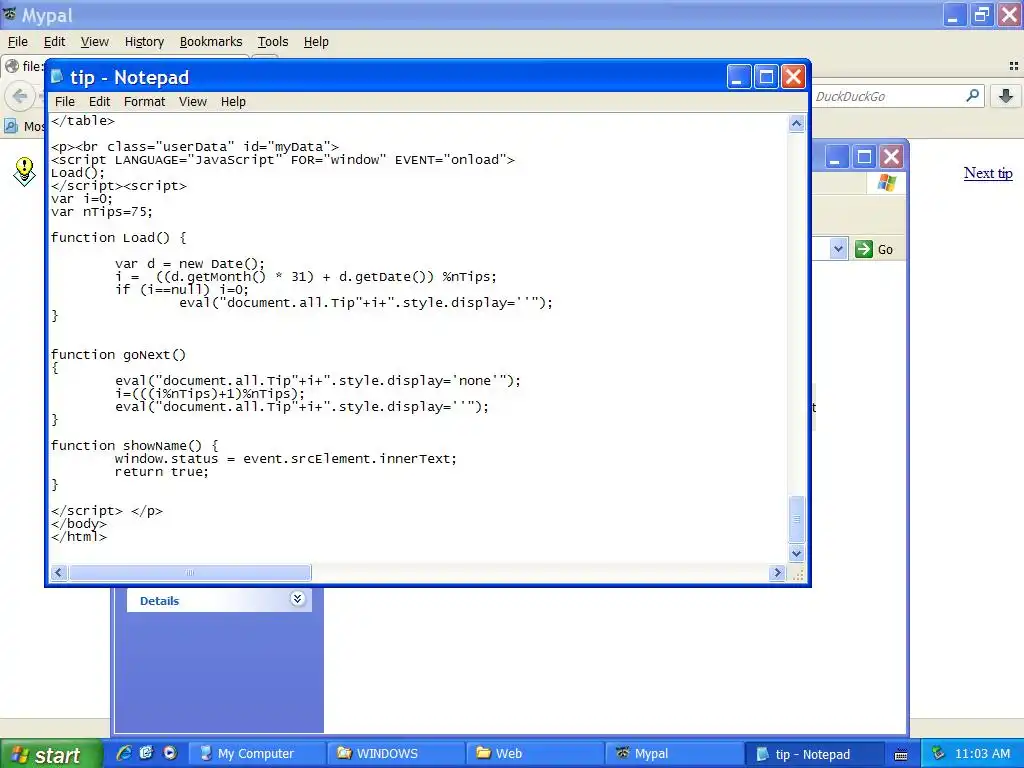The width and height of the screenshot is (1024, 768).
Task: Expand the Details panel chevron
Action: 297,599
